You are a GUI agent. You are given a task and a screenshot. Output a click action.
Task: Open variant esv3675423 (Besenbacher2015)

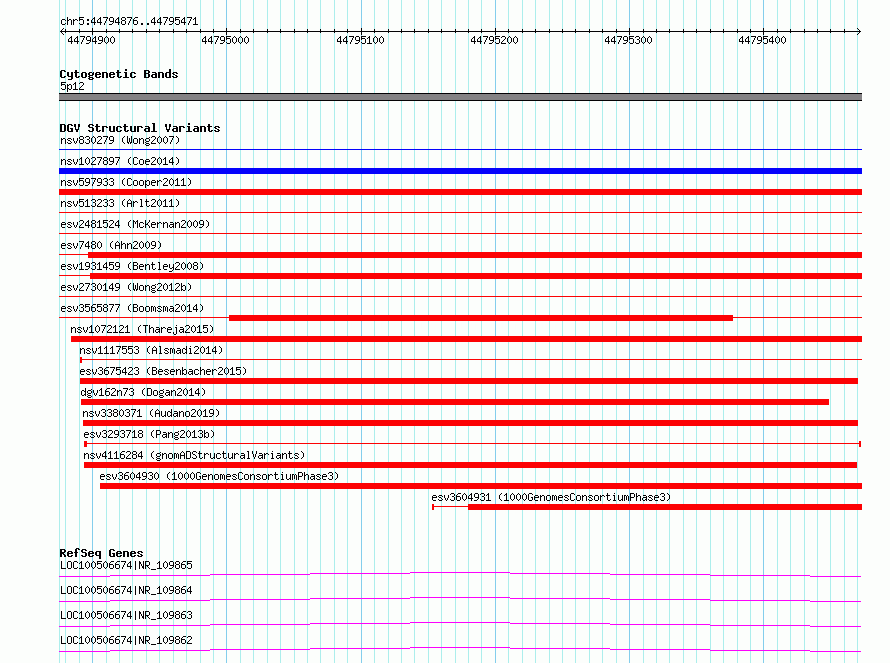(163, 371)
